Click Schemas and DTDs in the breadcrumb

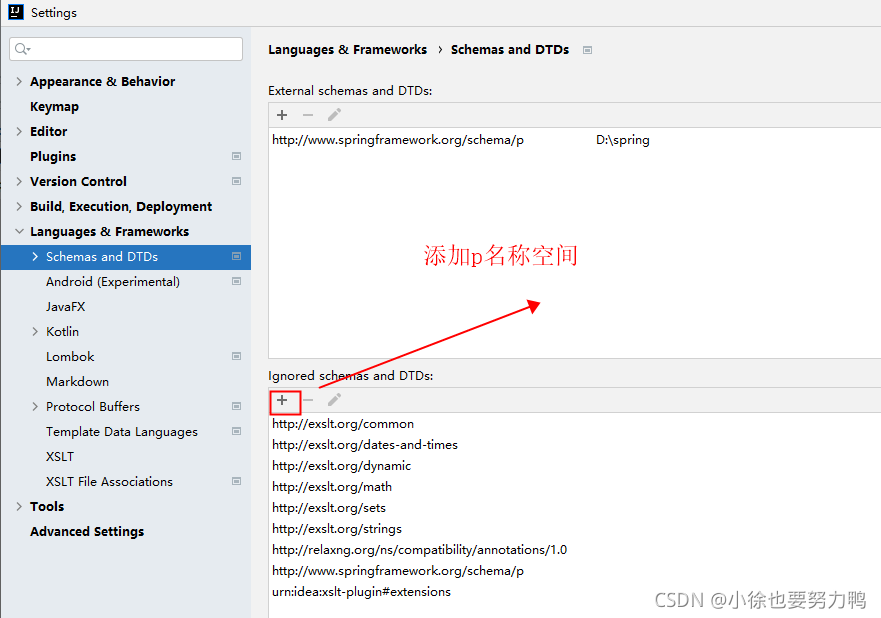(510, 50)
